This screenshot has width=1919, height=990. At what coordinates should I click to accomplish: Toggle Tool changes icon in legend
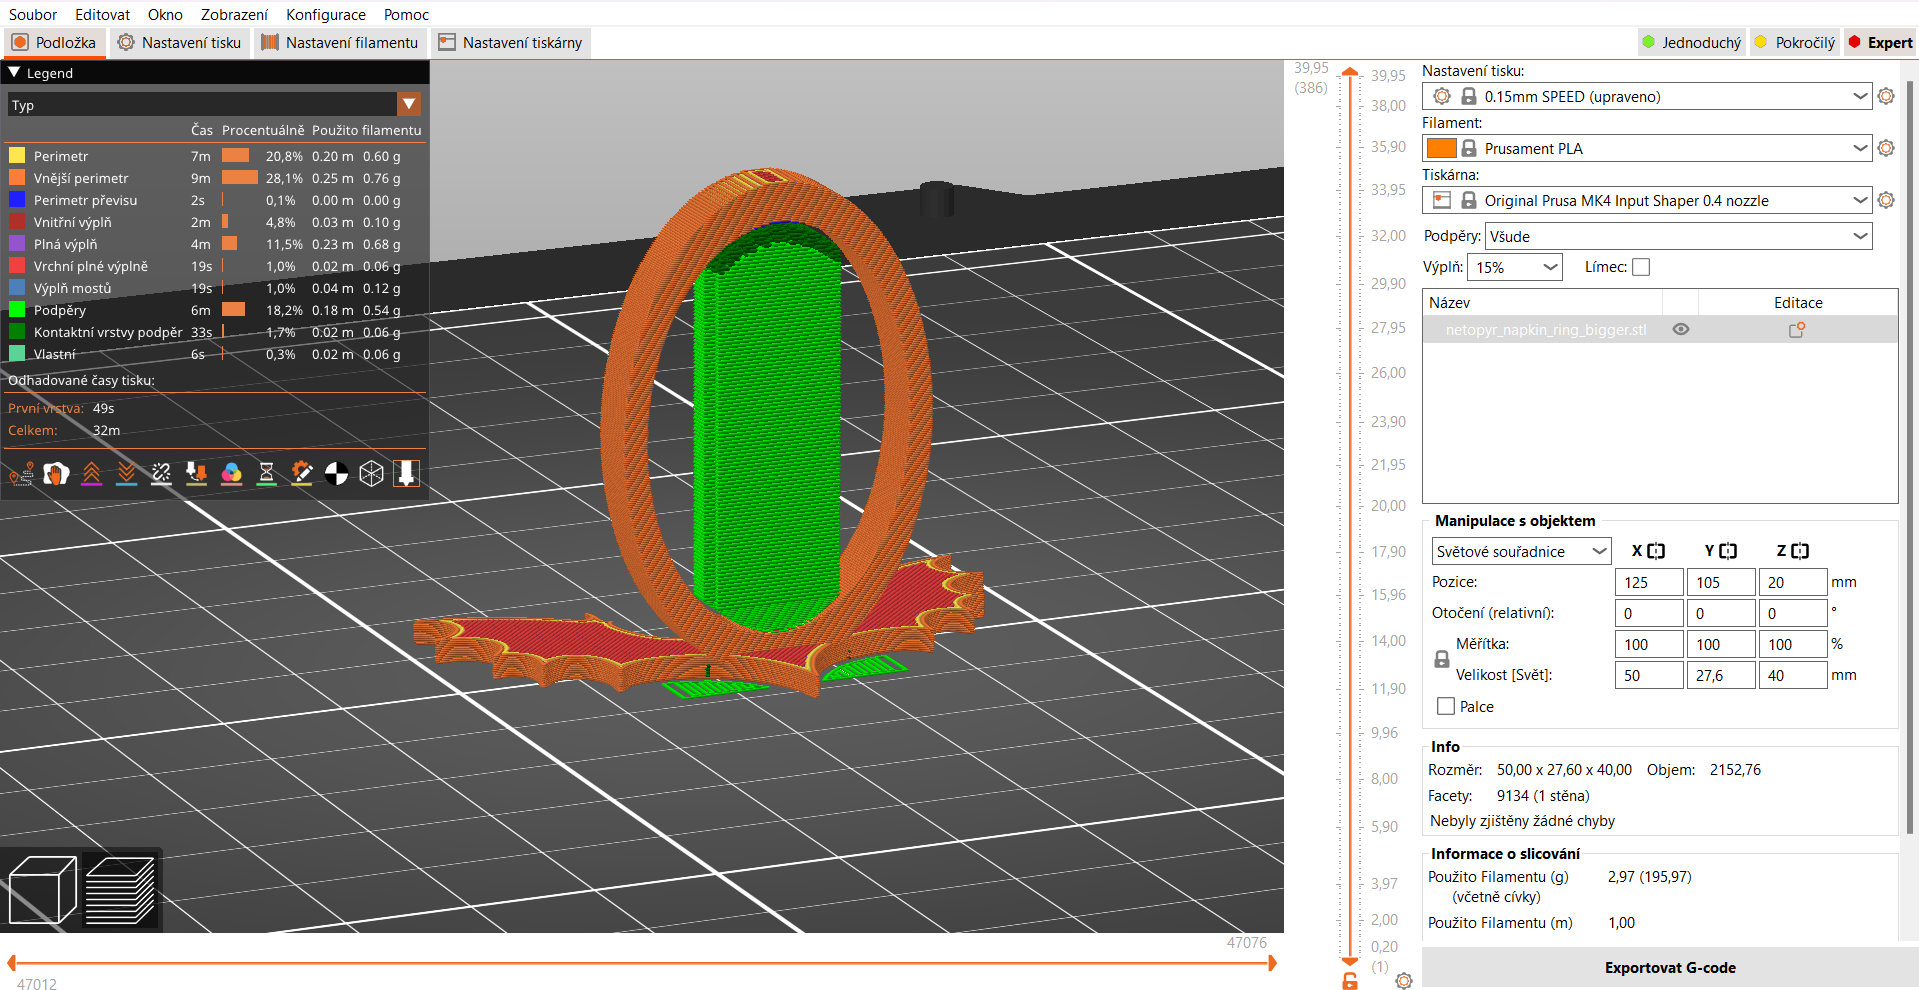[197, 473]
